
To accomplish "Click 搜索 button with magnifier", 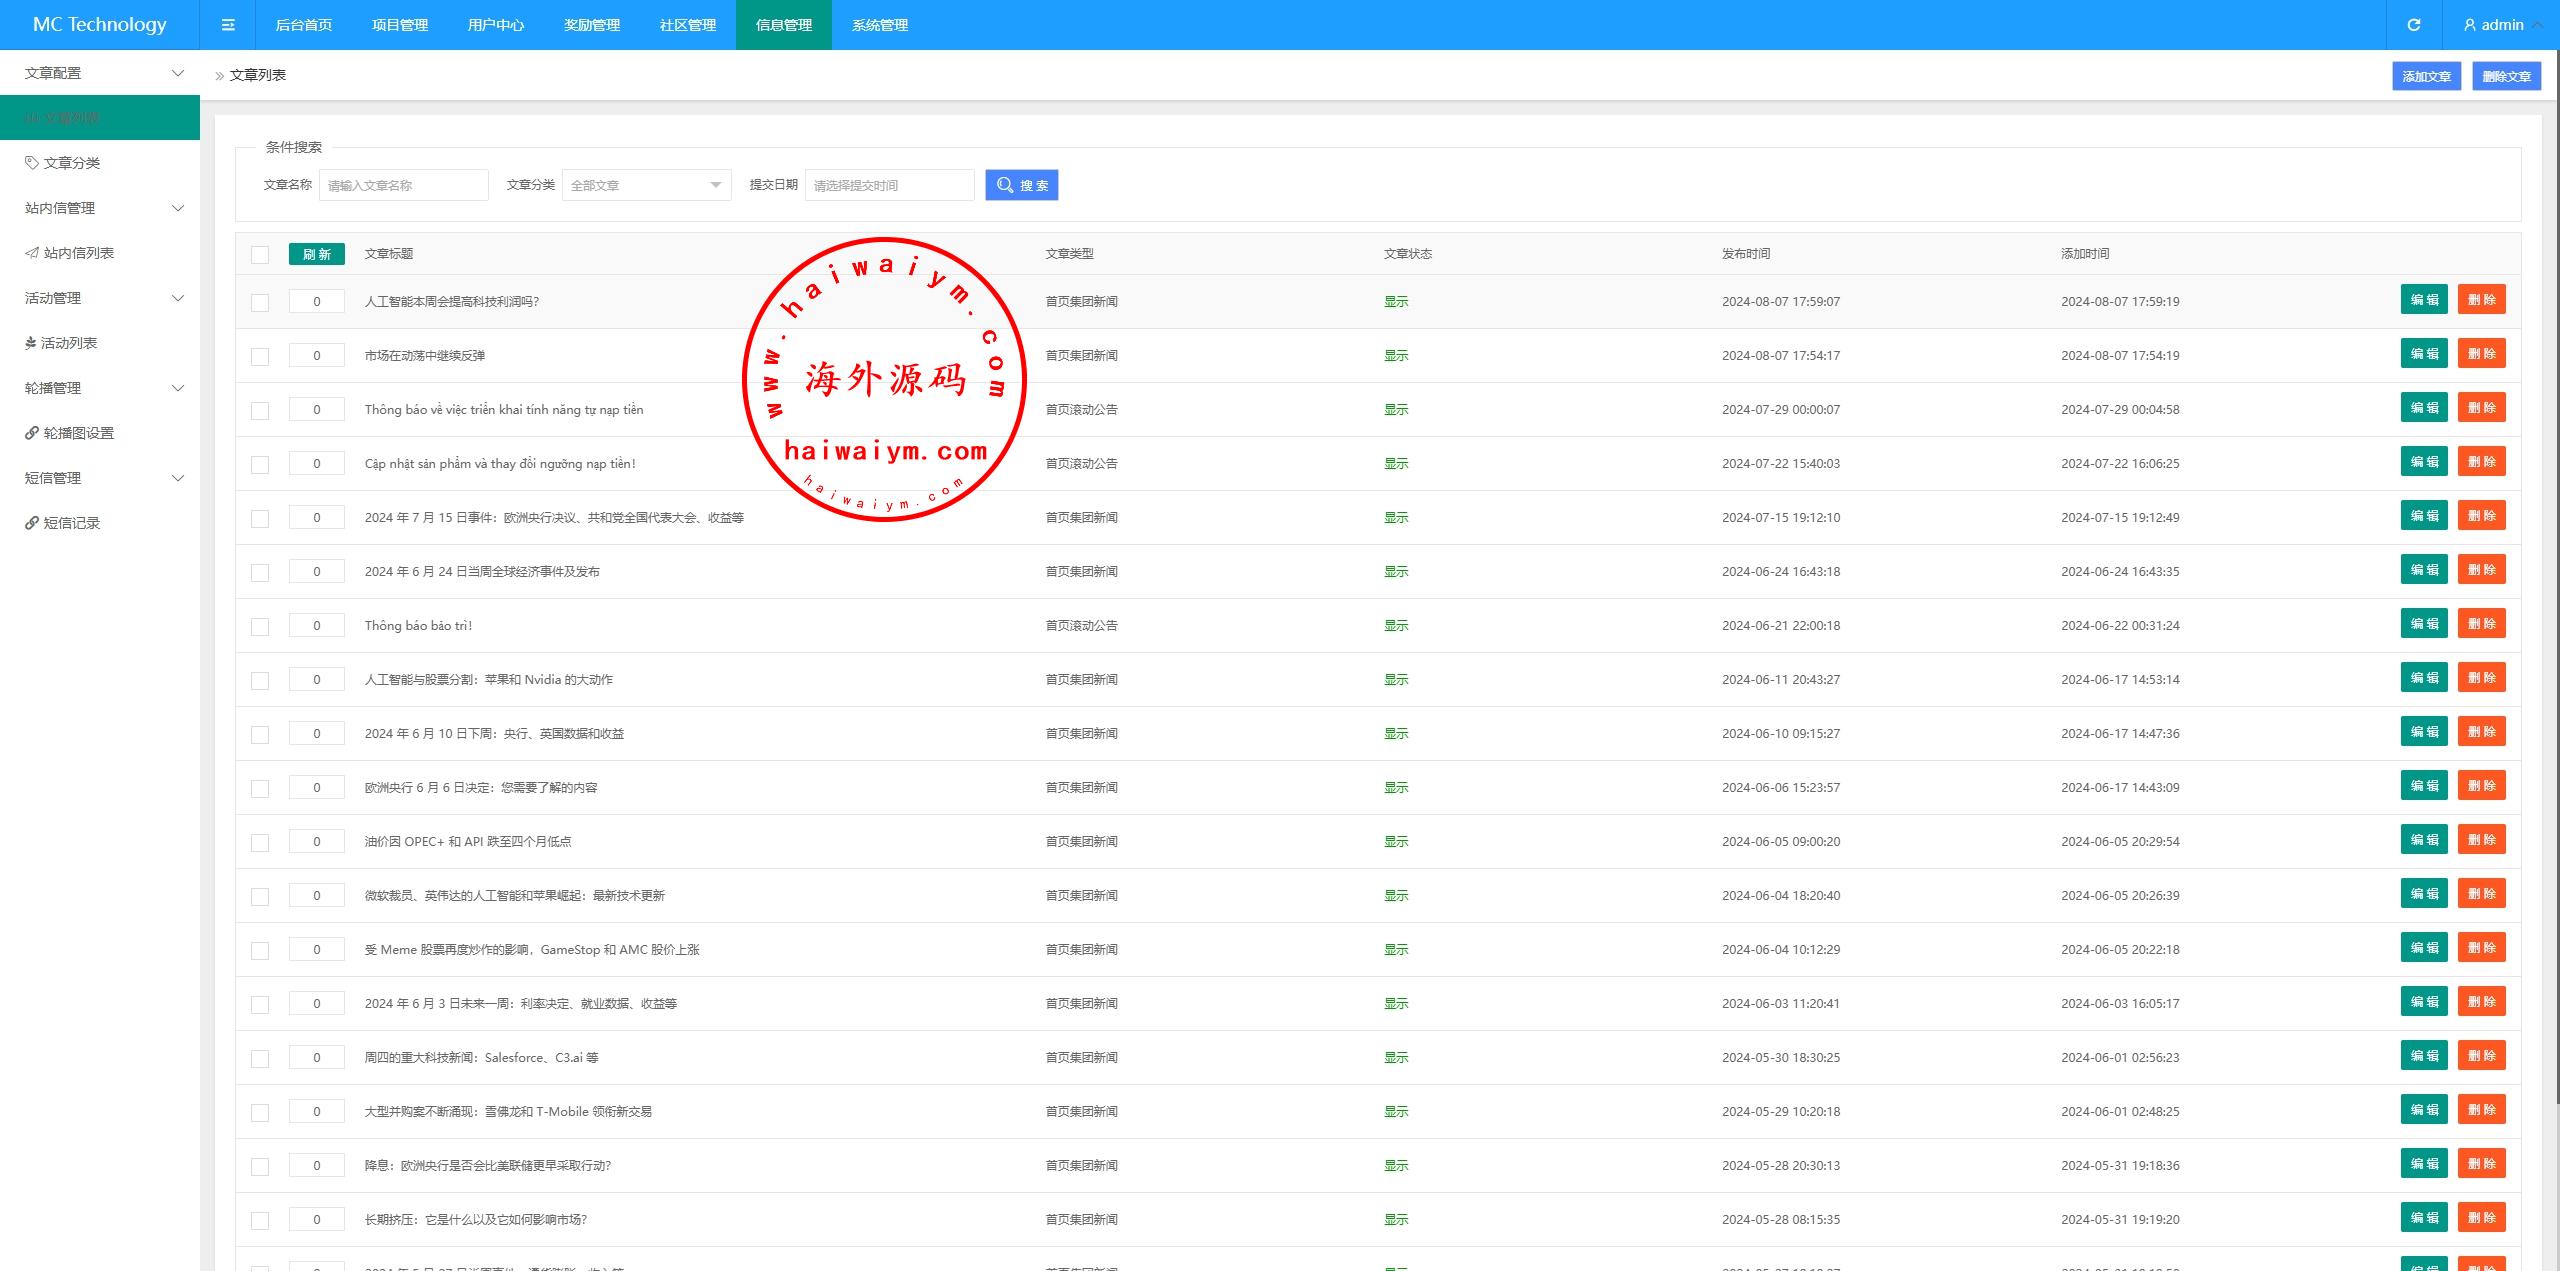I will pyautogui.click(x=1021, y=185).
